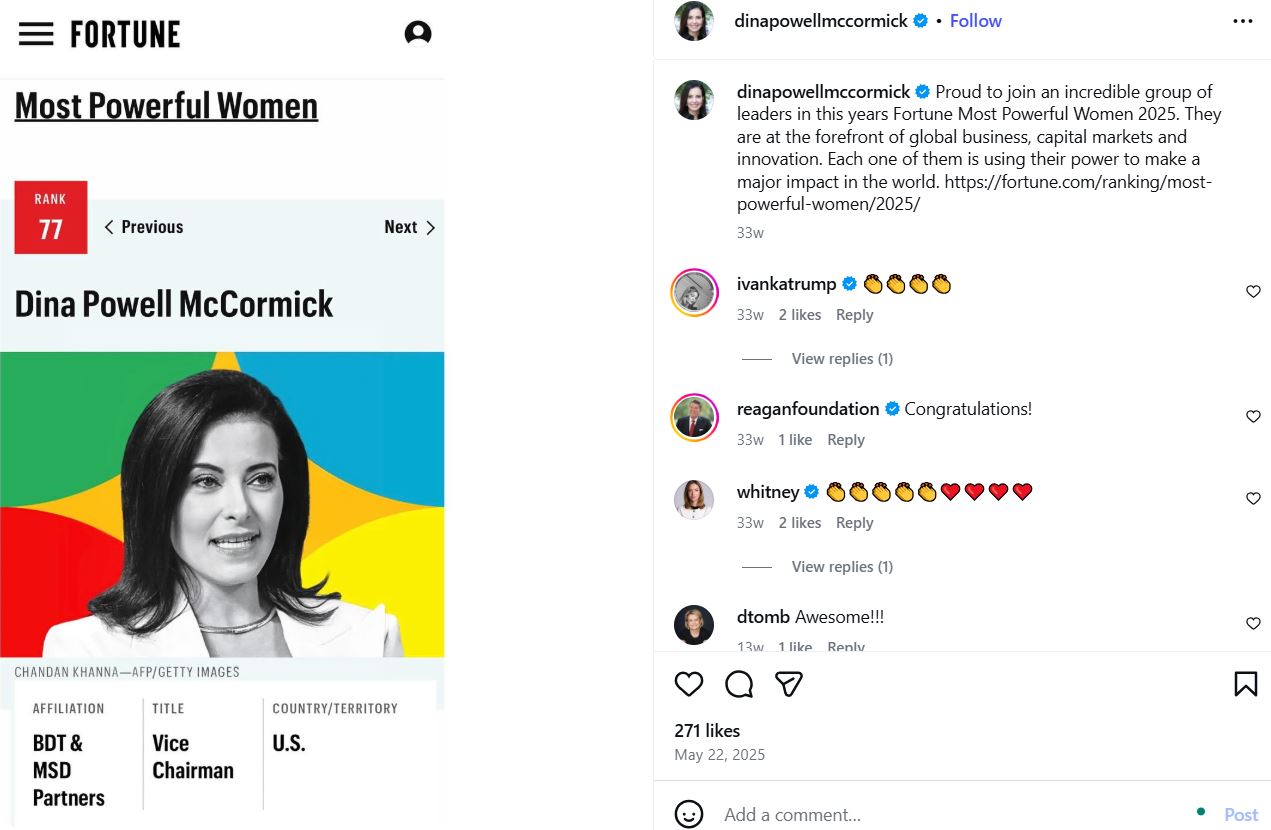Like ivankatrump's comment
Viewport: 1271px width, 830px height.
point(1253,291)
